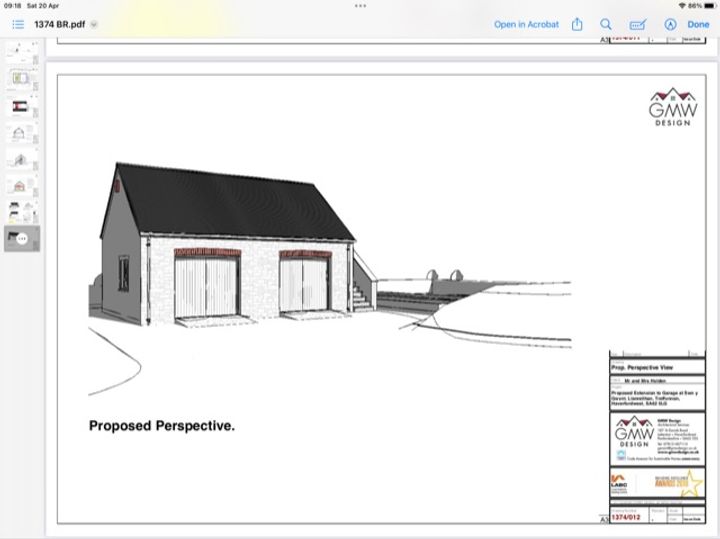Viewport: 720px width, 539px height.
Task: Click drawing number 1374/012
Action: (625, 517)
